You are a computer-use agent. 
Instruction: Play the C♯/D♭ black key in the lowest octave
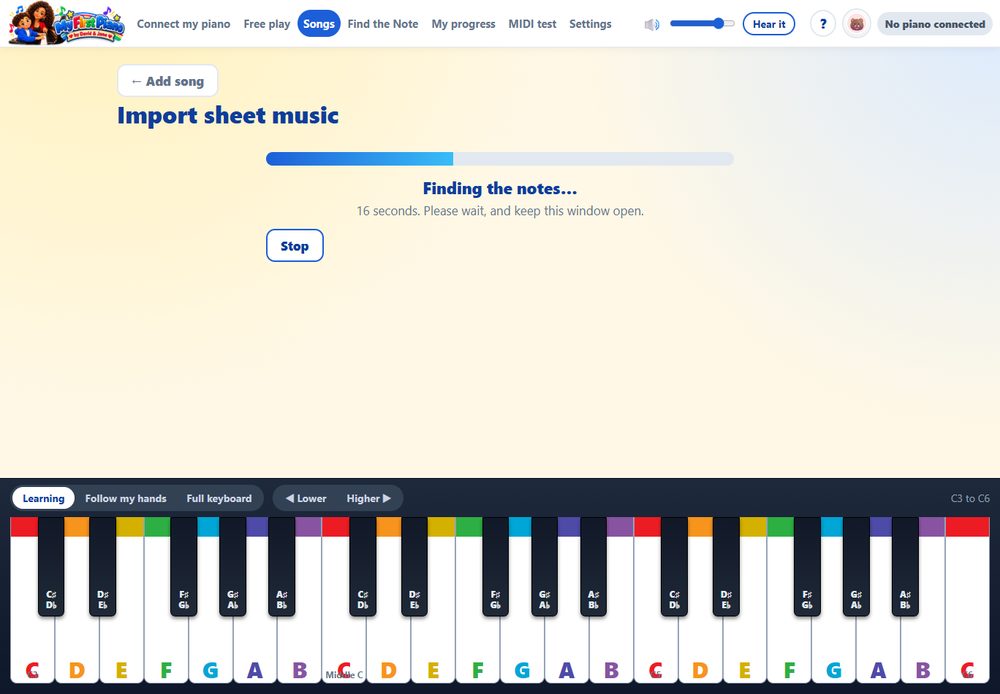(51, 566)
